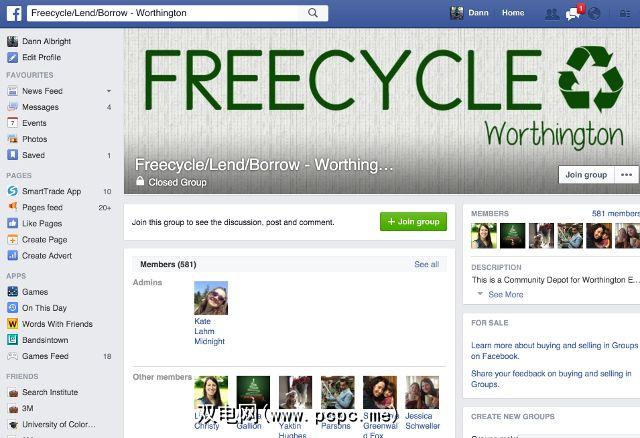The width and height of the screenshot is (640, 438).
Task: Expand the News Feed dropdown arrow
Action: (109, 91)
